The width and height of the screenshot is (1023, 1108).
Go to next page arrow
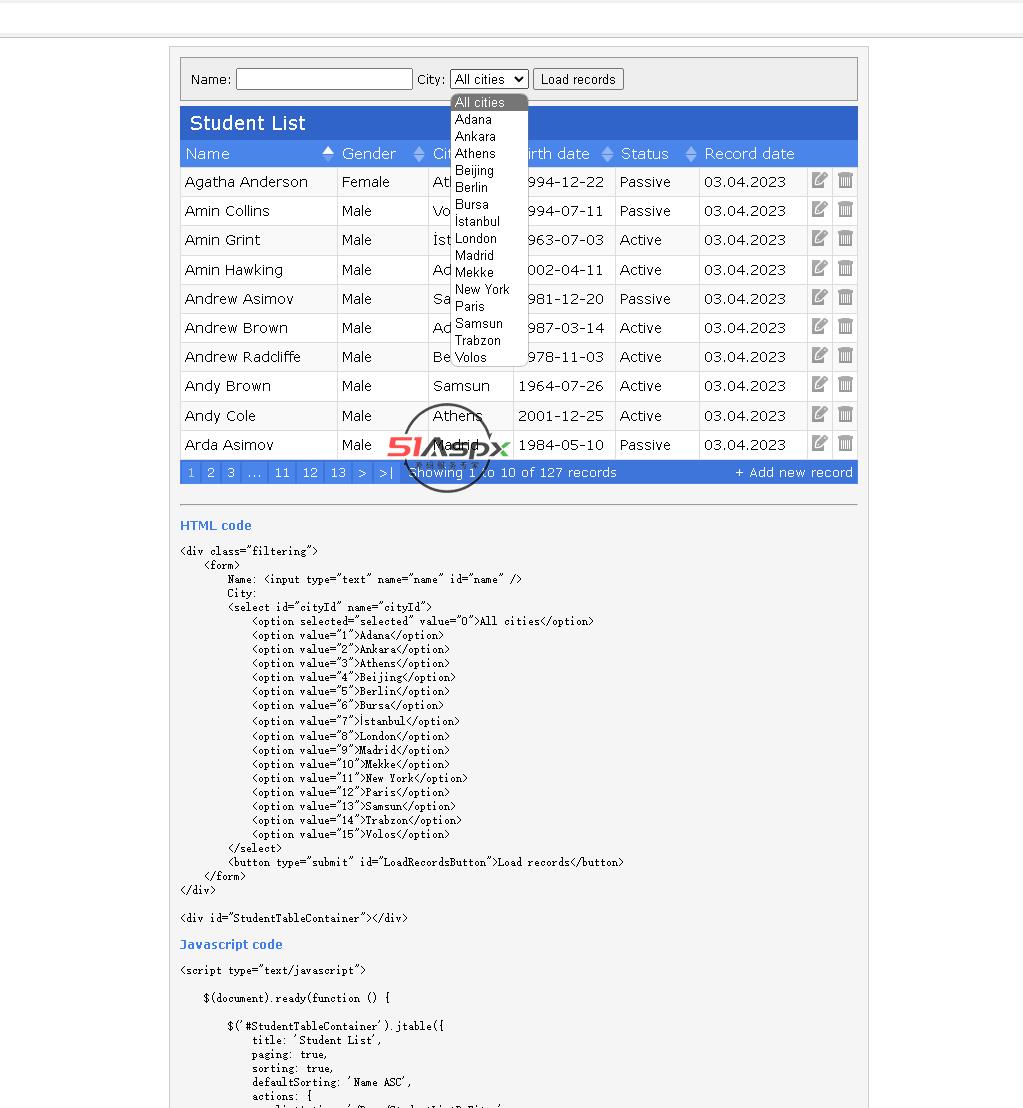point(362,472)
